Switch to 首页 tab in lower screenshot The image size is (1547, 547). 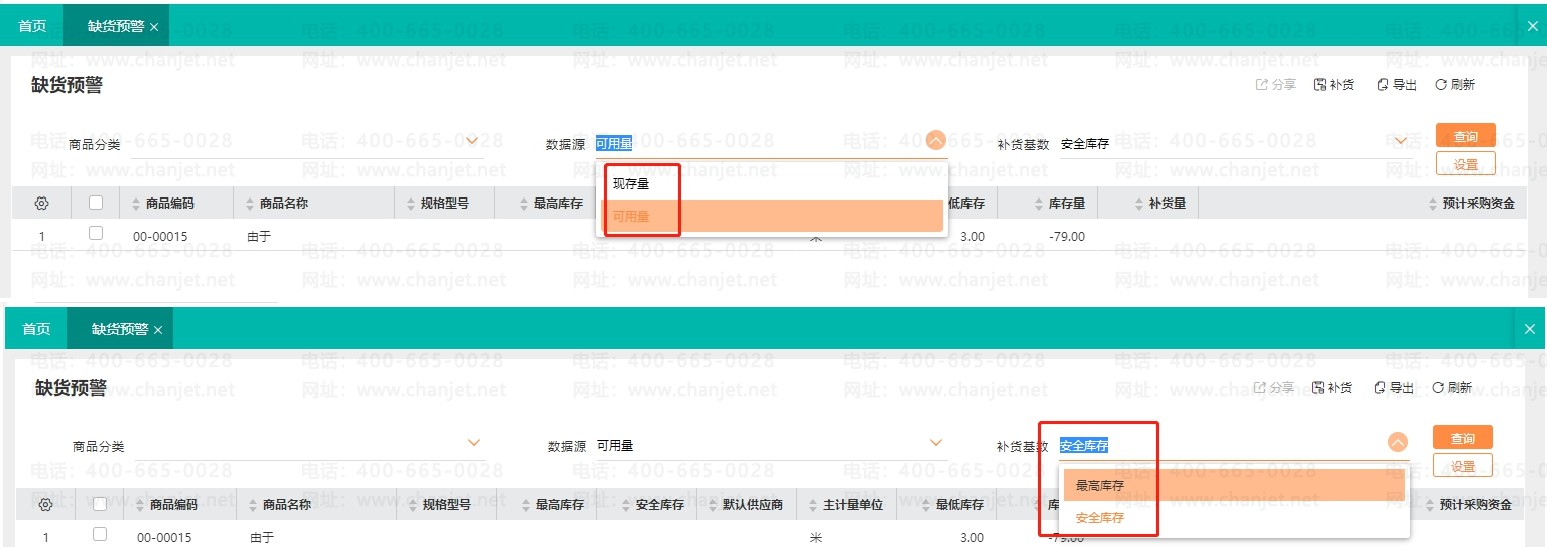(36, 329)
